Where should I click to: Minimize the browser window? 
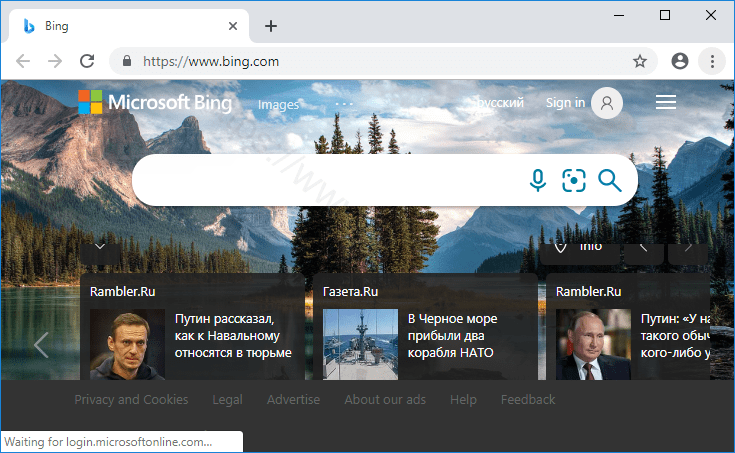(619, 15)
